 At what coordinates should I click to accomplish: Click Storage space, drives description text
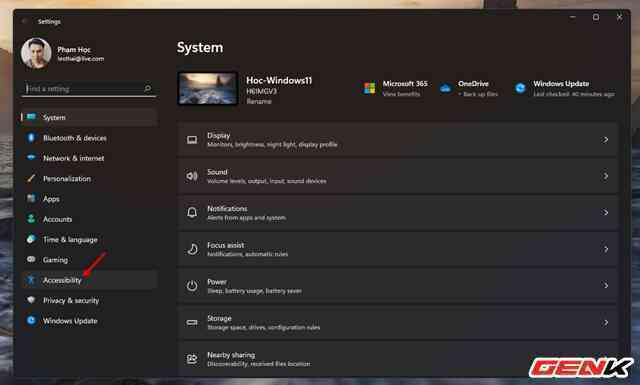(x=263, y=327)
